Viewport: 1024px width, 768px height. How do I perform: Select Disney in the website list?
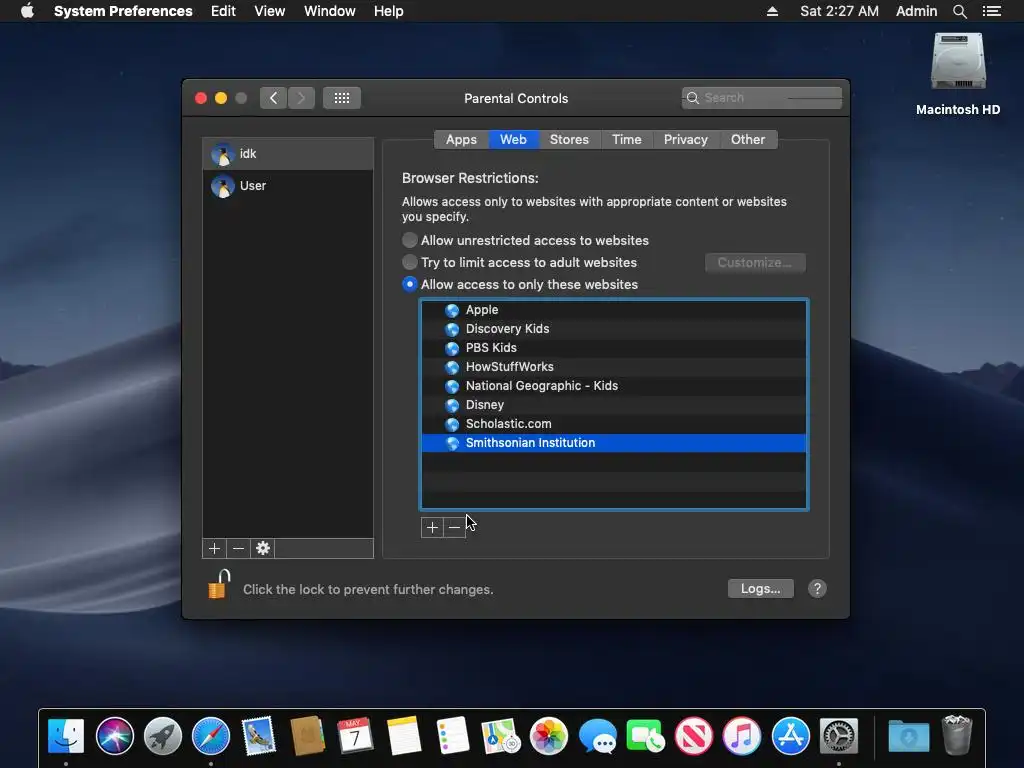pos(614,405)
